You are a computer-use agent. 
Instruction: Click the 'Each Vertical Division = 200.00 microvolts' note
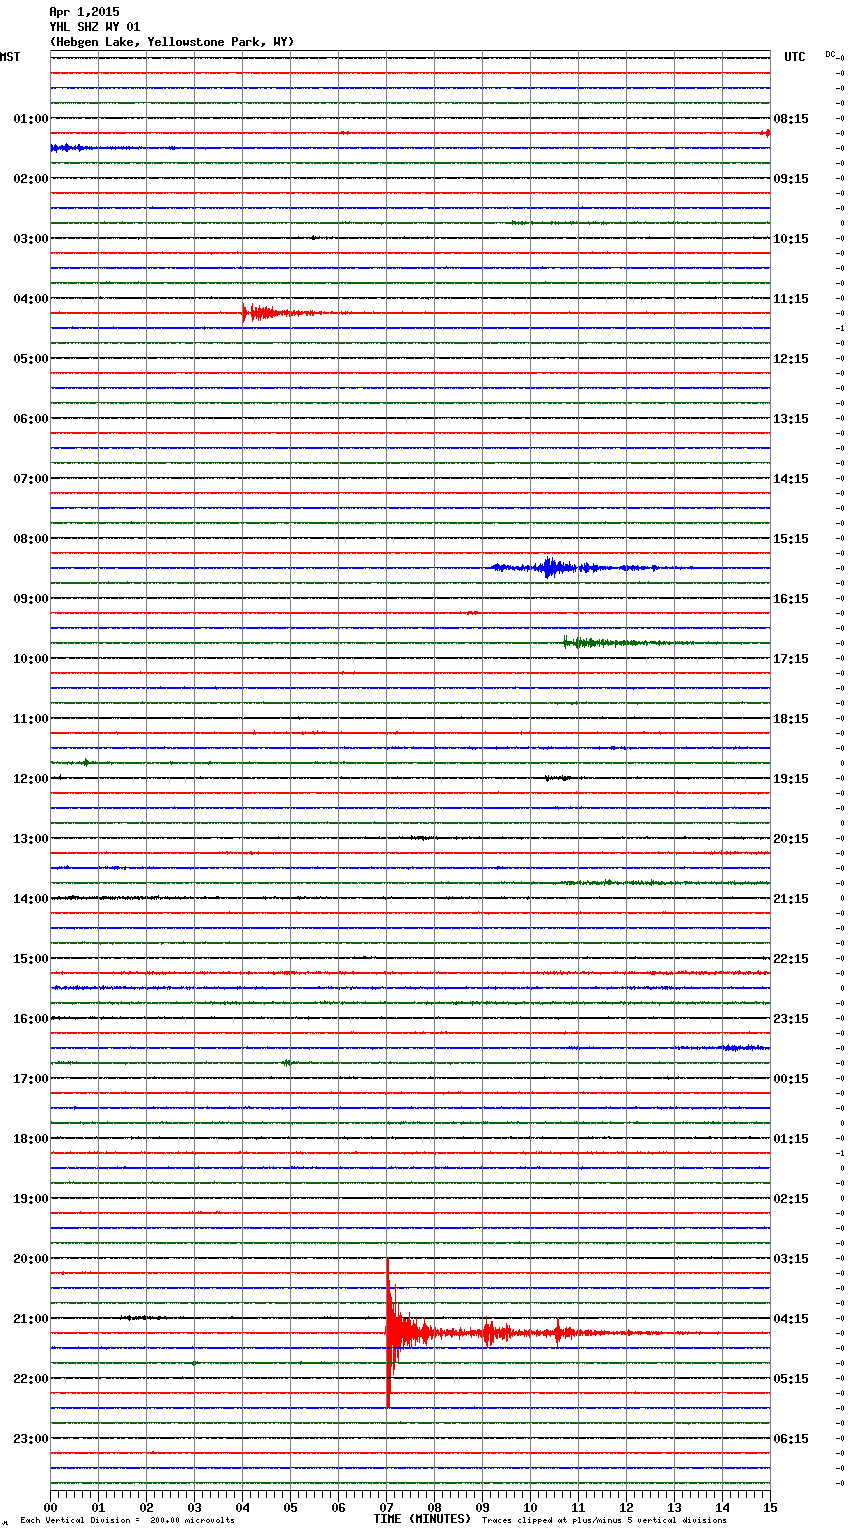click(x=127, y=1520)
